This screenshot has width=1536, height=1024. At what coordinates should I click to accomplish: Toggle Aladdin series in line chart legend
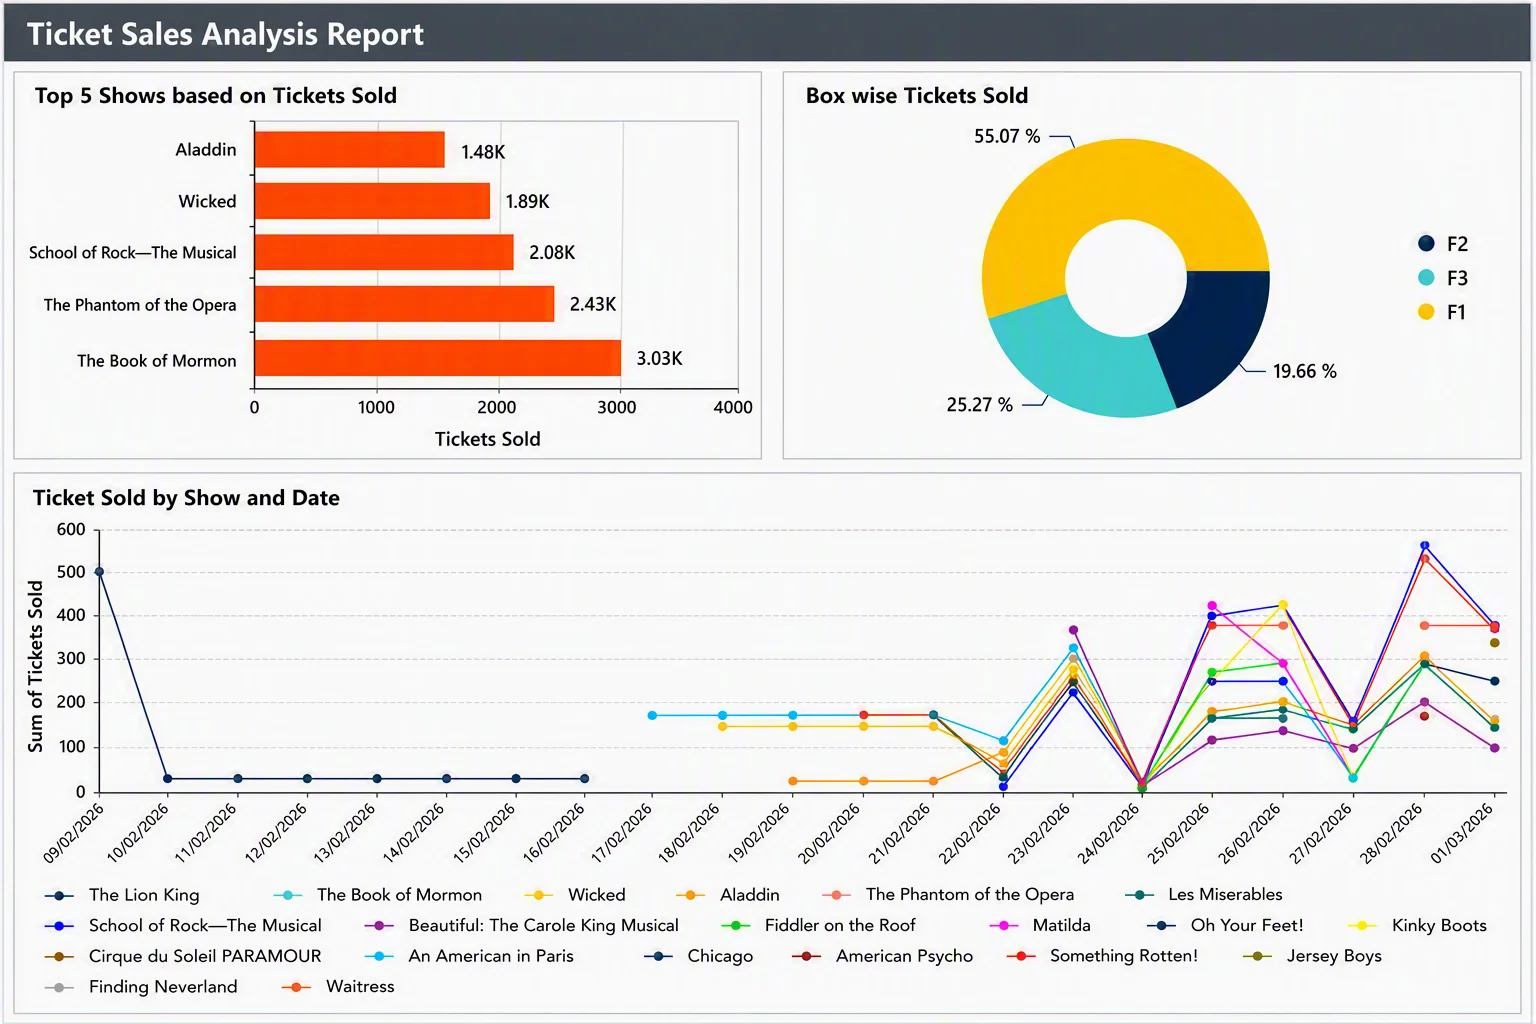point(728,895)
